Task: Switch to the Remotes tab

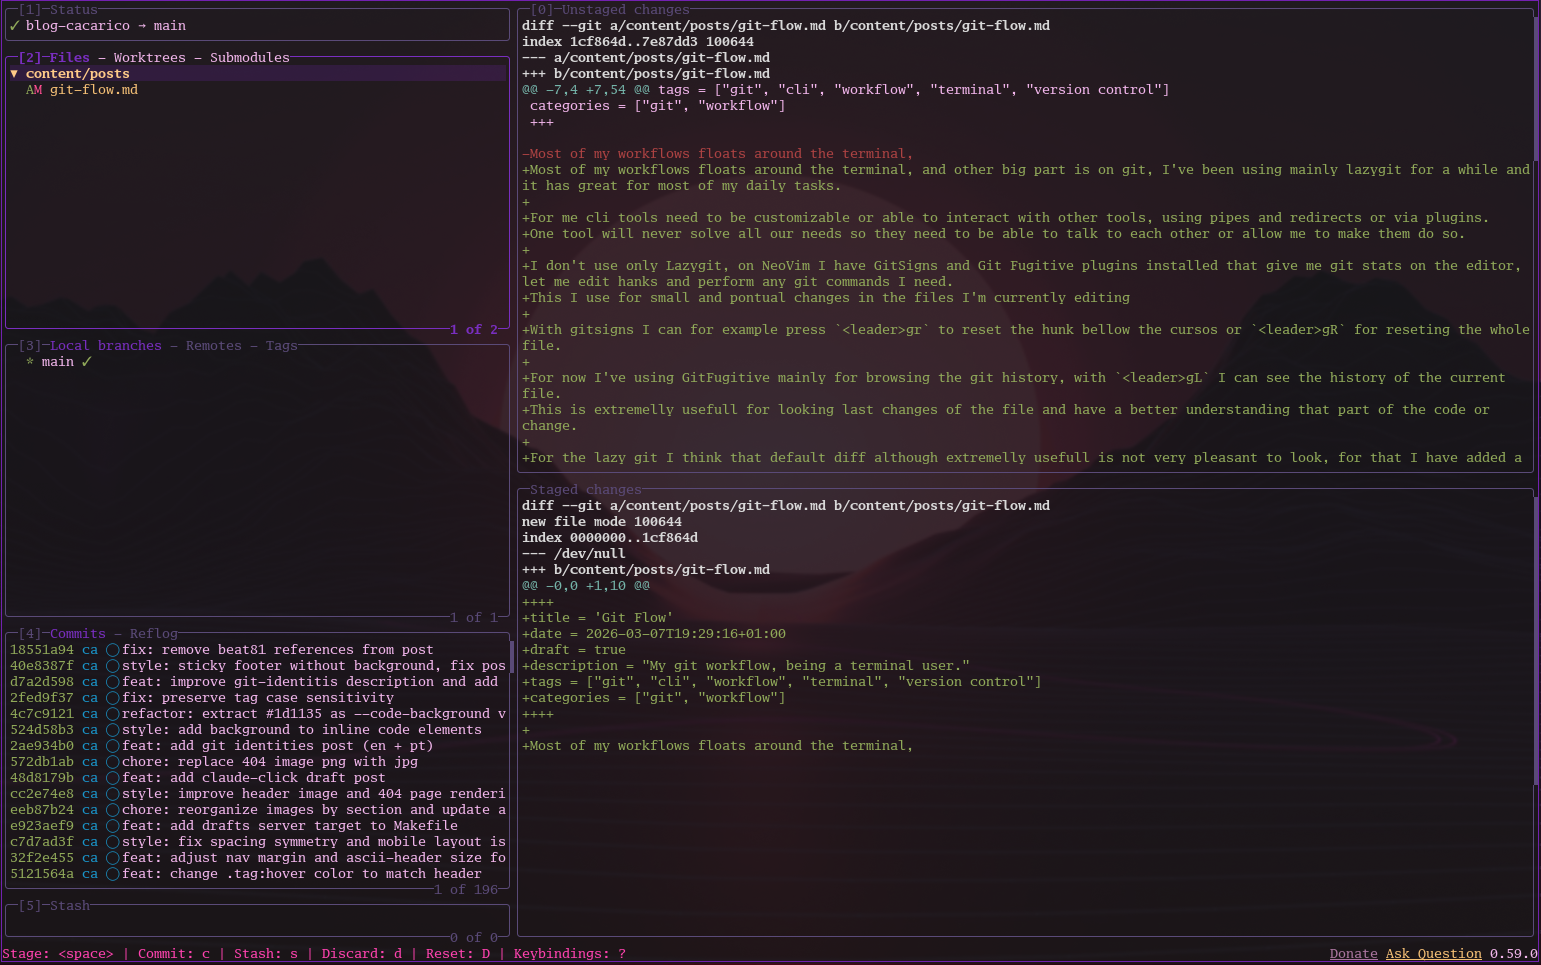Action: click(213, 346)
